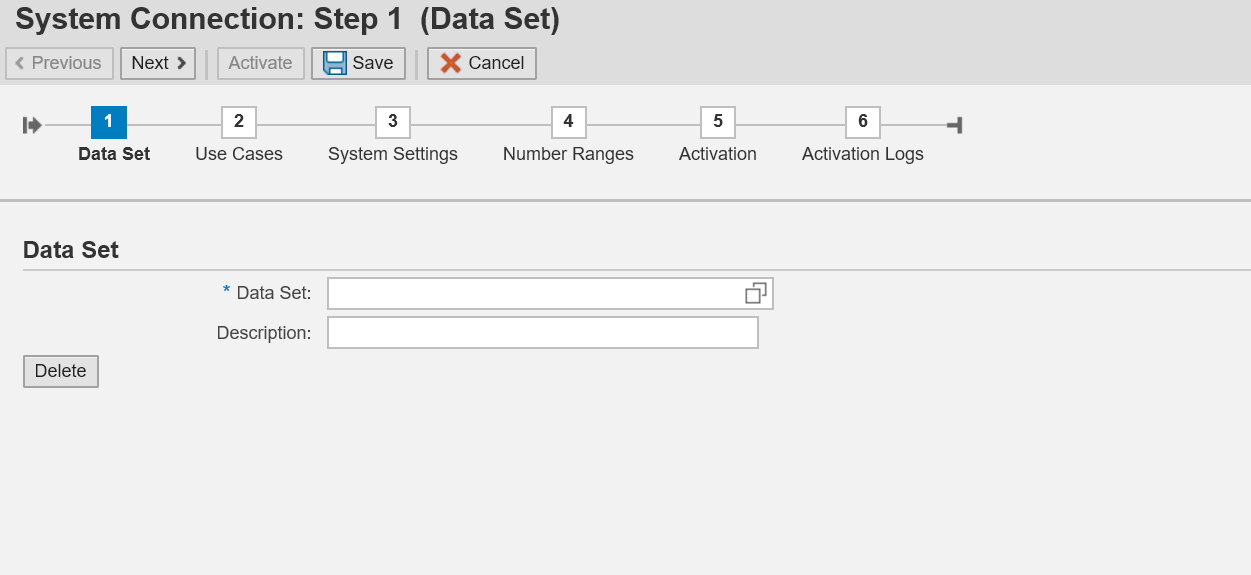
Task: Switch to System Settings step label
Action: (393, 154)
